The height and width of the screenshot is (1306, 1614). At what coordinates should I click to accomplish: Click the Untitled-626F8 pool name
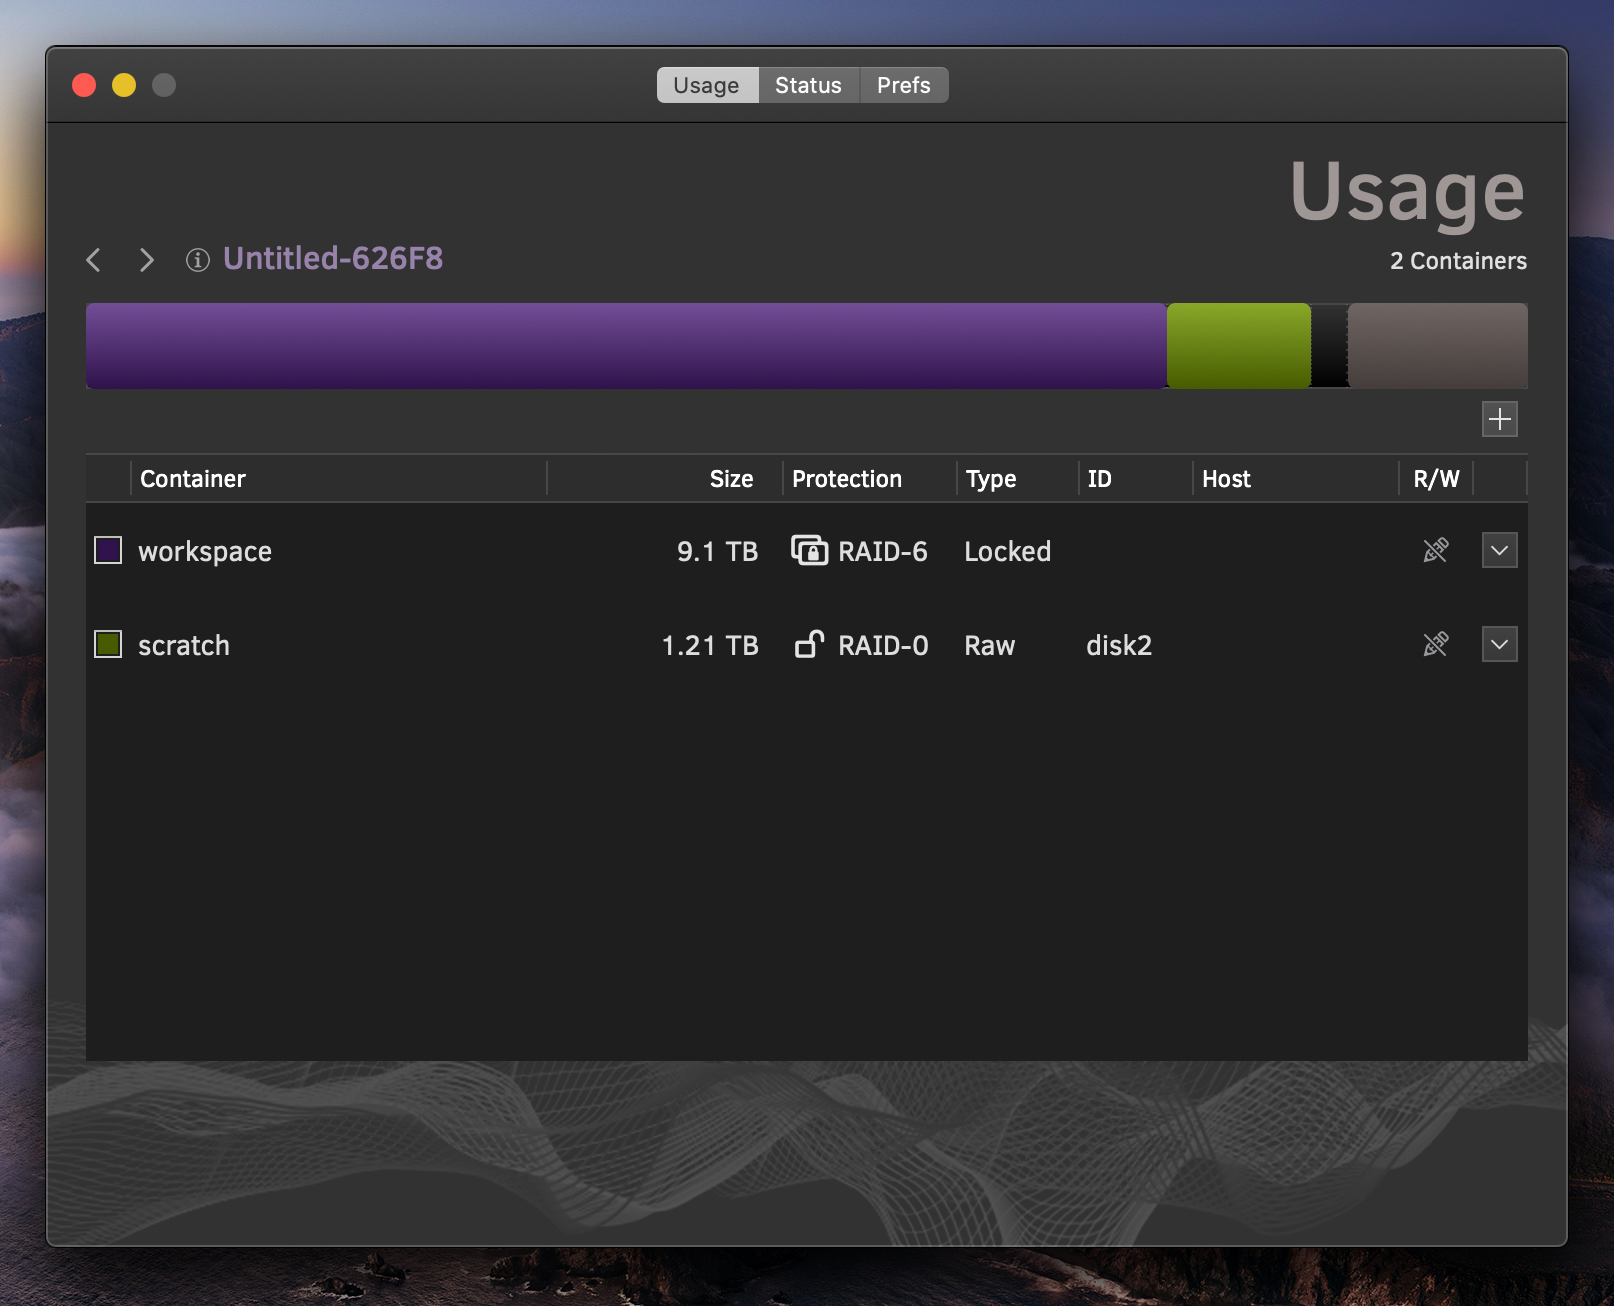(x=333, y=259)
